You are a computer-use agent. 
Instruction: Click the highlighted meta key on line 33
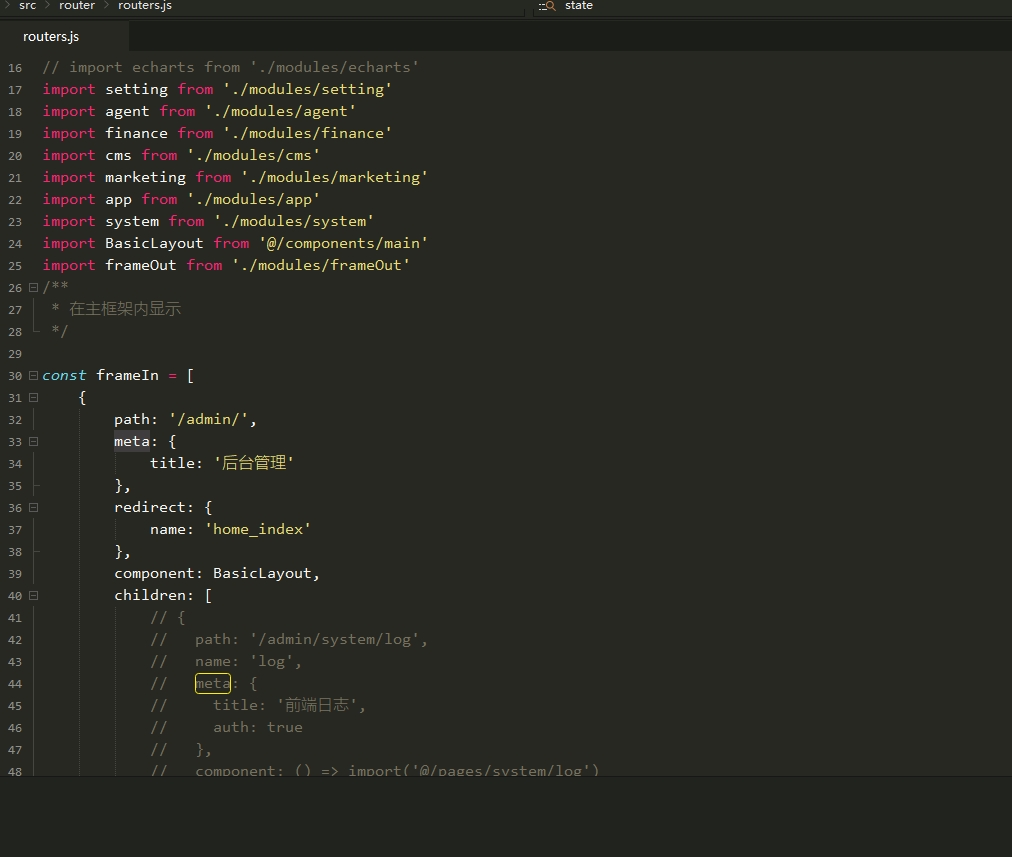pos(131,442)
